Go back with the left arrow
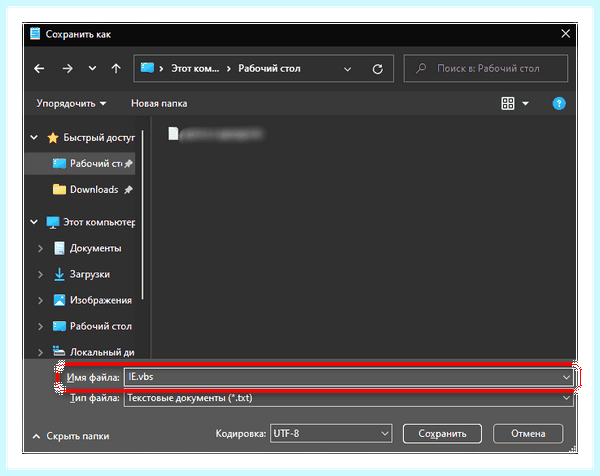The height and width of the screenshot is (476, 600). coord(39,69)
